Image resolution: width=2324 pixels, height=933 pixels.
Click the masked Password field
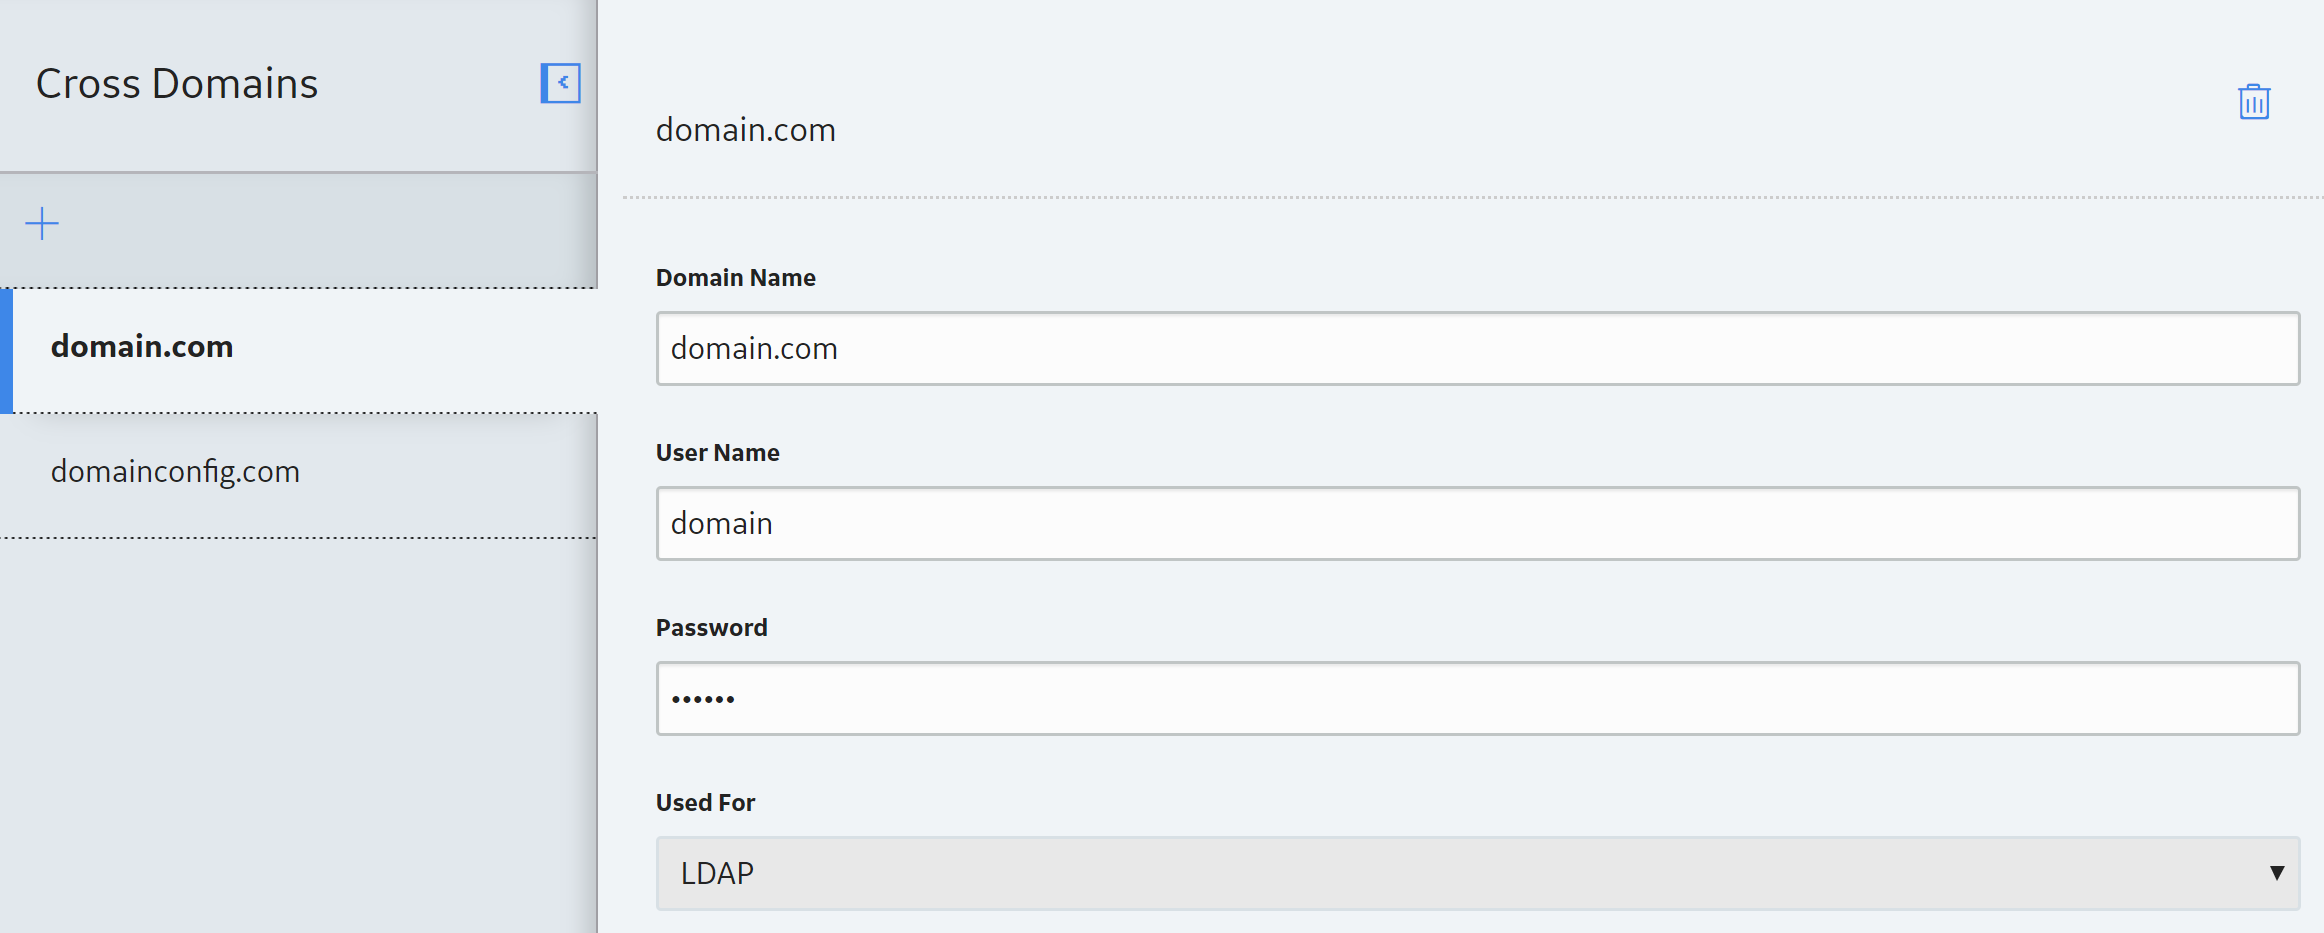coord(1478,698)
